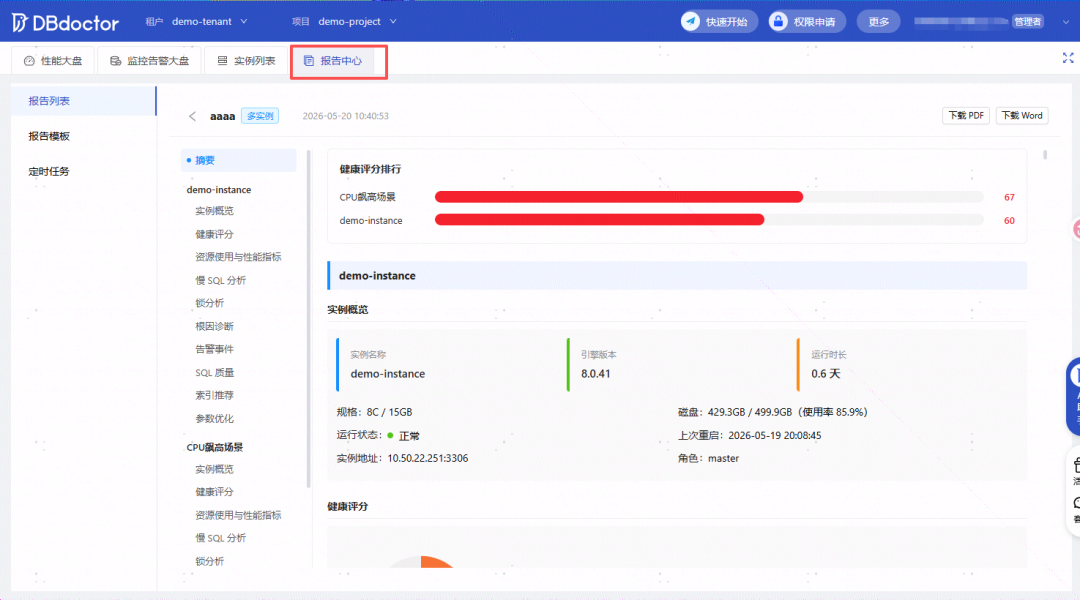1080x600 pixels.
Task: Jump to 根因诊断 in the outline
Action: tap(214, 327)
